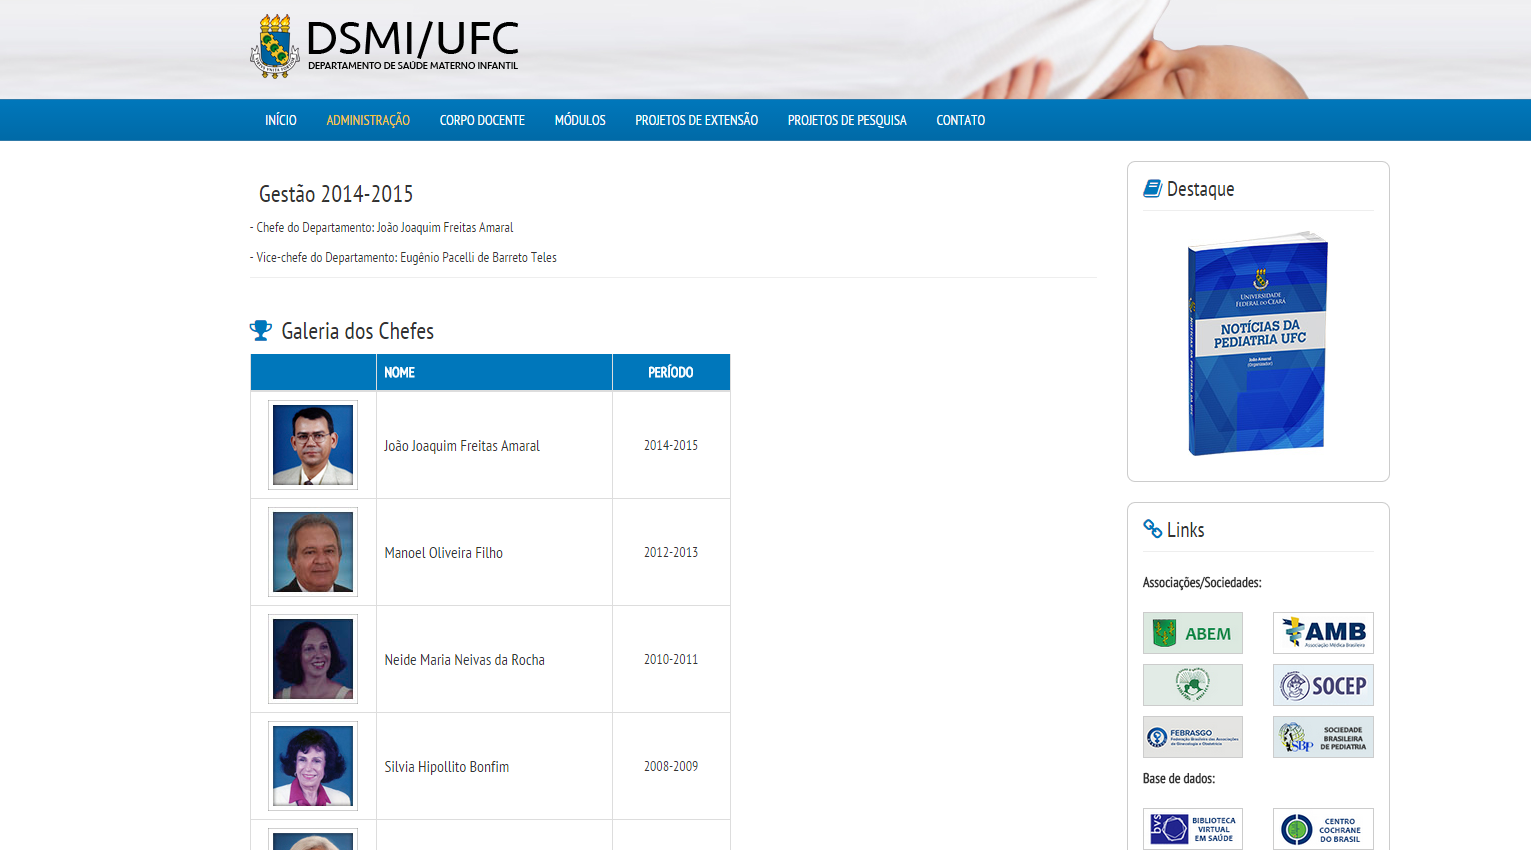
Task: Click the Gestão 2014-2015 heading
Action: click(x=336, y=194)
